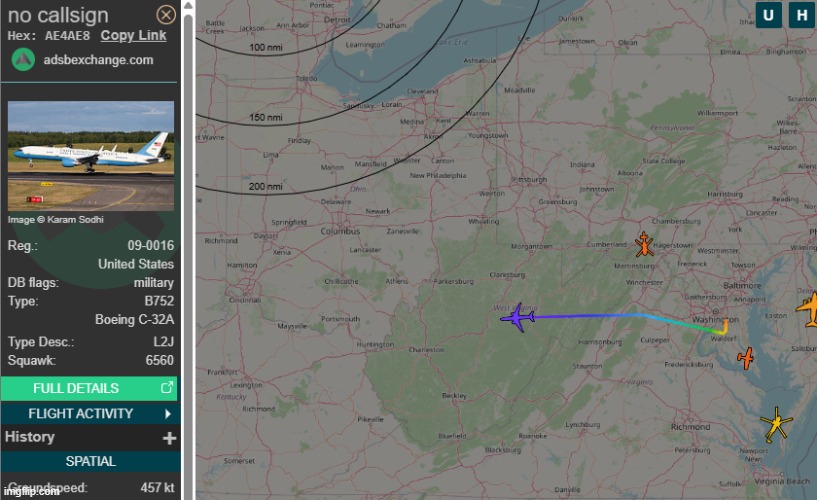Image resolution: width=817 pixels, height=500 pixels.
Task: Click the external link icon on FULL DETAILS
Action: tap(167, 388)
